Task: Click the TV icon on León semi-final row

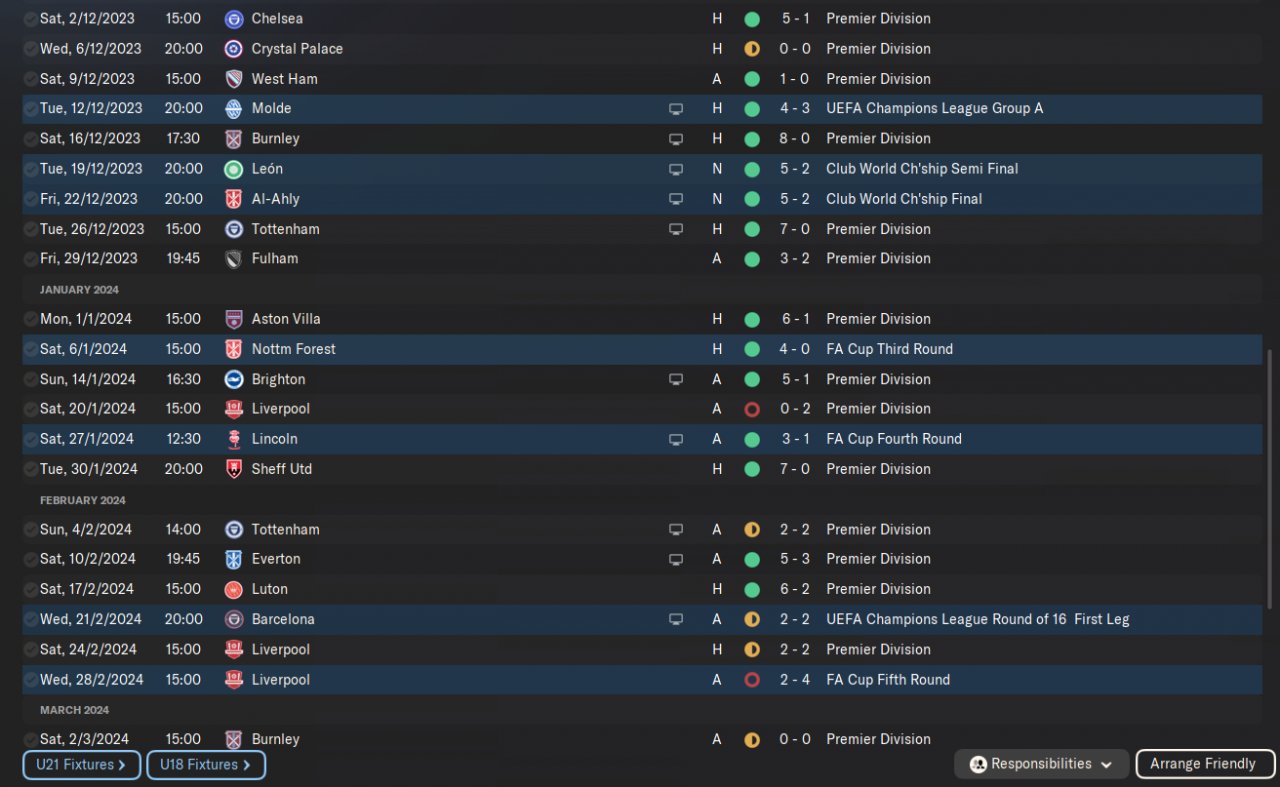Action: (676, 170)
